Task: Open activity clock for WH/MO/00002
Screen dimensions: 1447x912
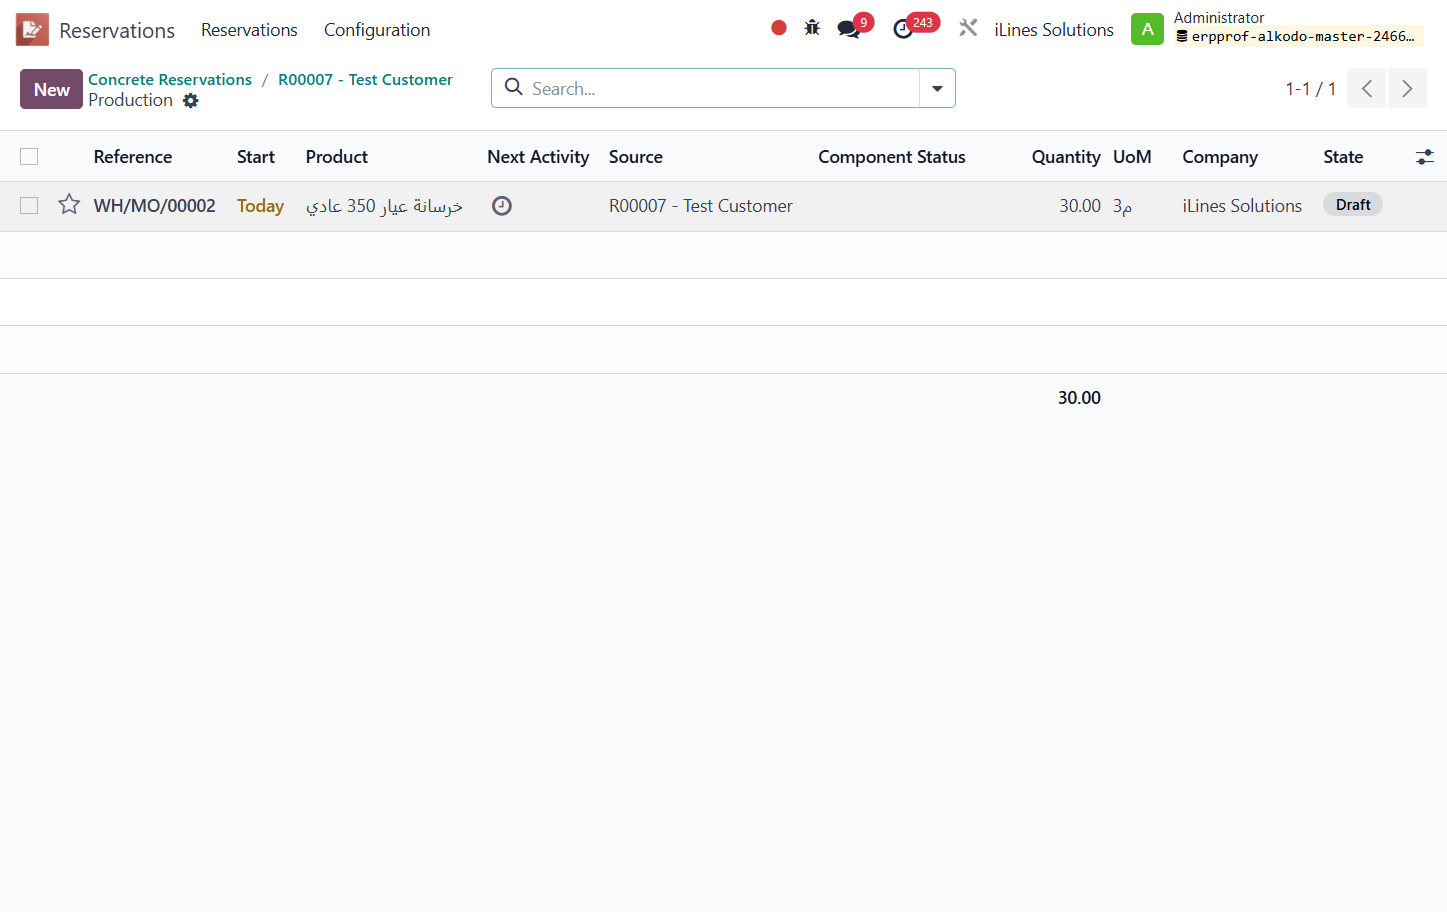Action: tap(502, 206)
